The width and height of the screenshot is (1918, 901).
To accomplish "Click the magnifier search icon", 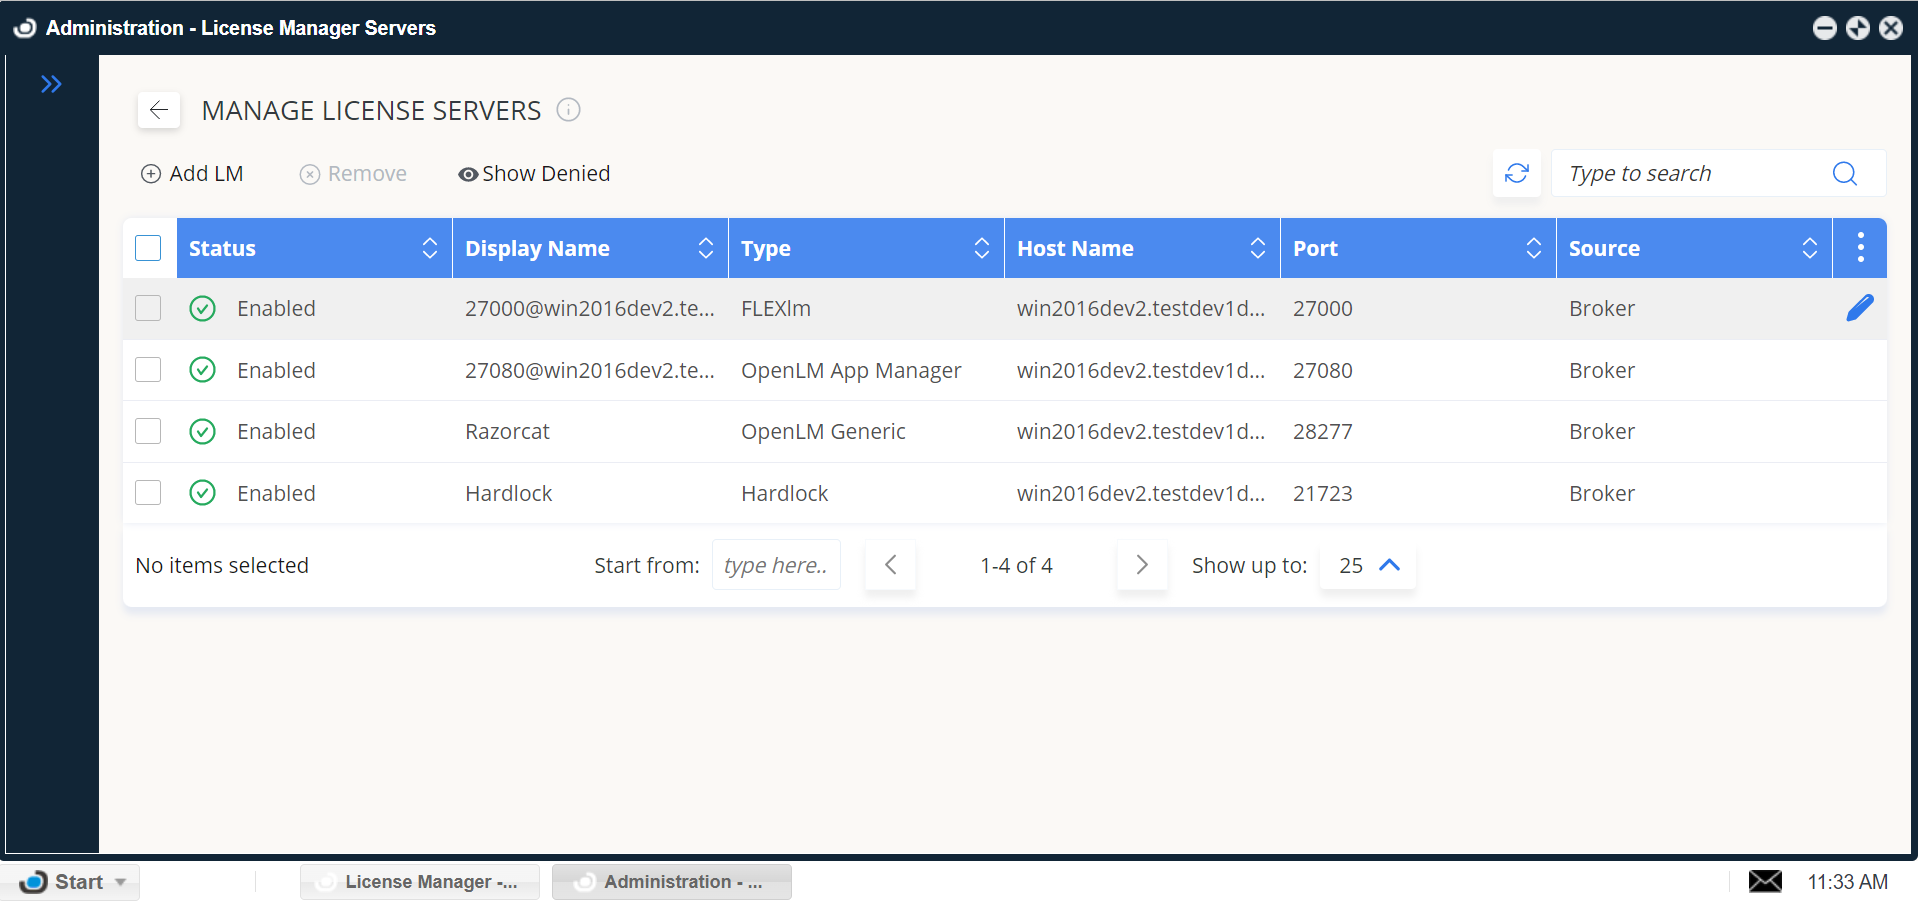I will pyautogui.click(x=1844, y=173).
